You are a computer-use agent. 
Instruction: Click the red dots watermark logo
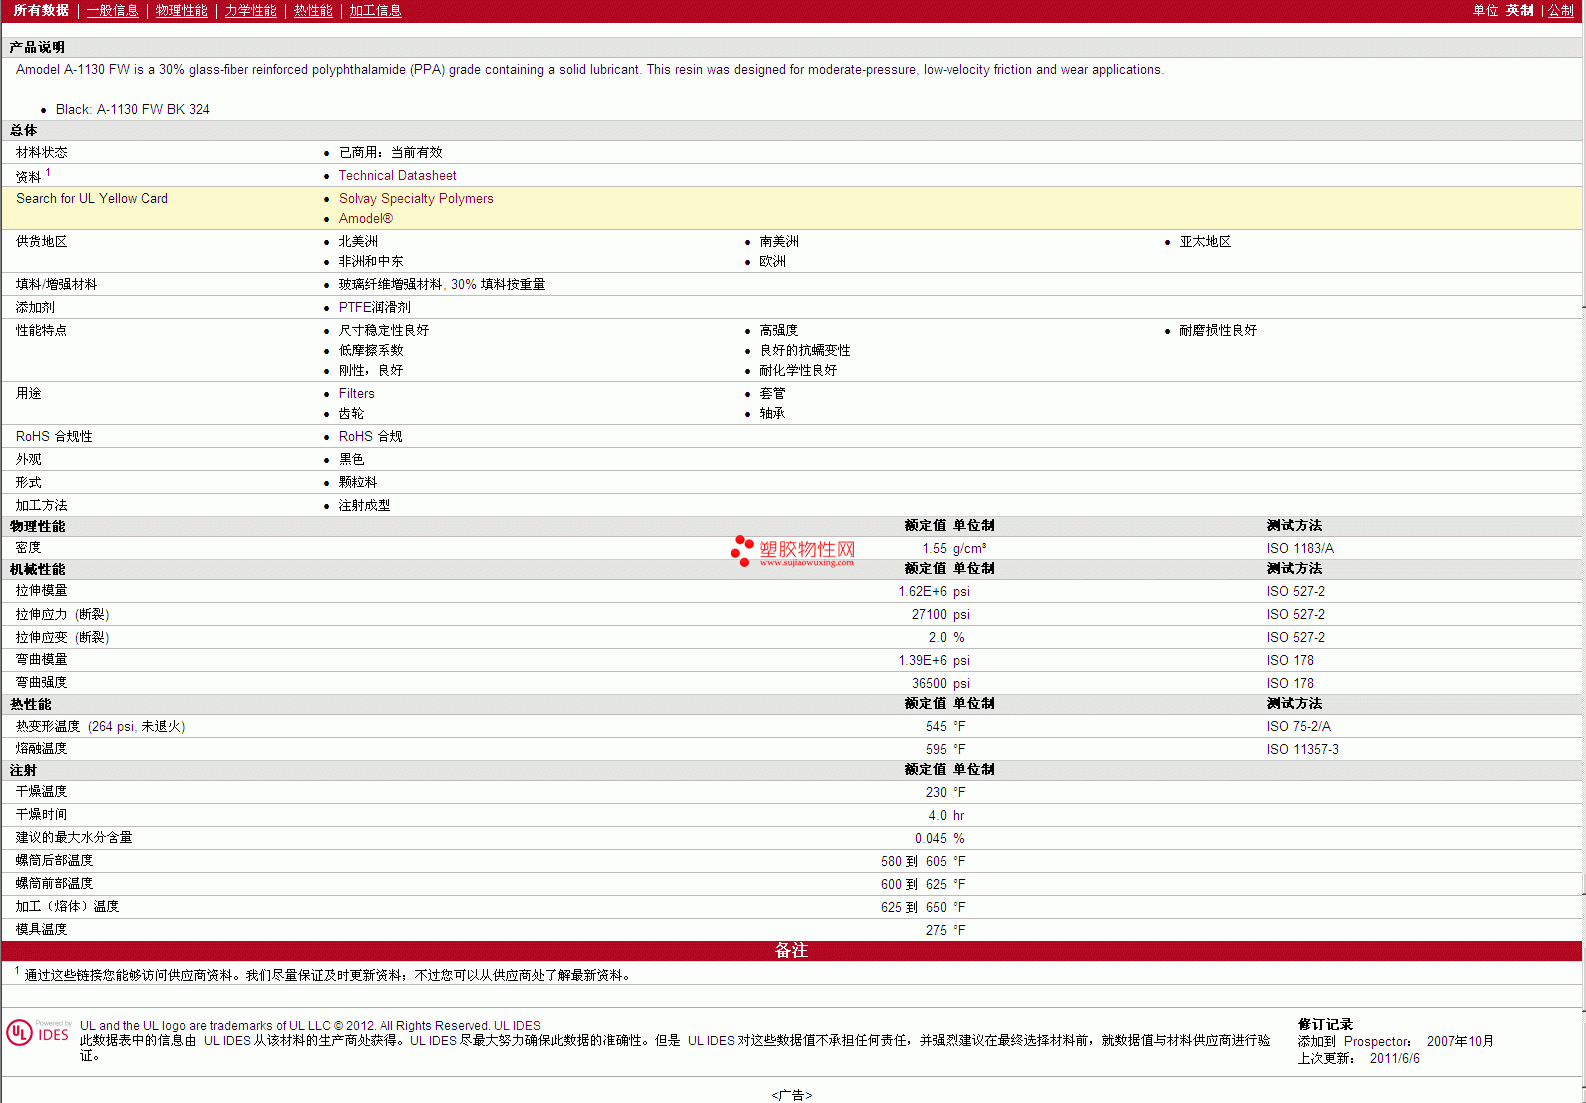(x=742, y=550)
